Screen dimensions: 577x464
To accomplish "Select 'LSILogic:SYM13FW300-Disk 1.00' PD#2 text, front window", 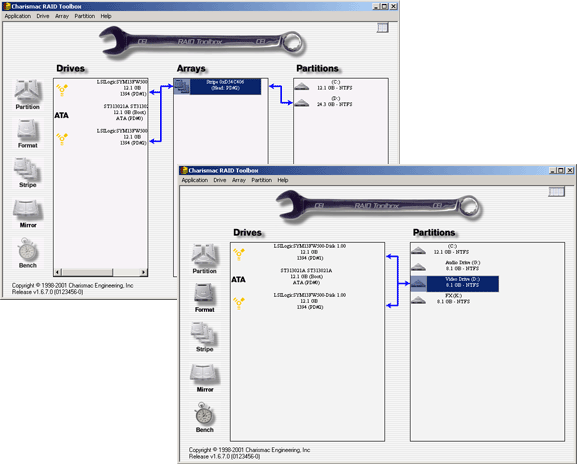I will pyautogui.click(x=309, y=295).
